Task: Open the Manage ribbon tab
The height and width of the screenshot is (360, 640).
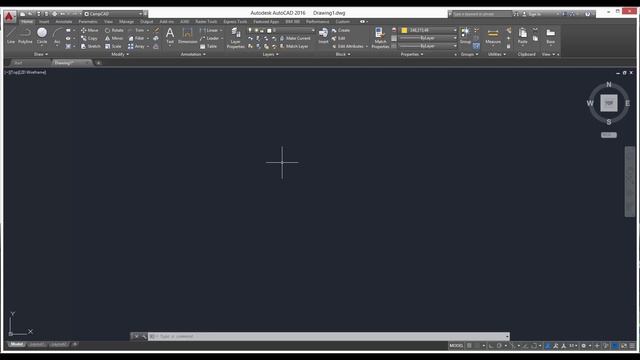Action: point(126,22)
